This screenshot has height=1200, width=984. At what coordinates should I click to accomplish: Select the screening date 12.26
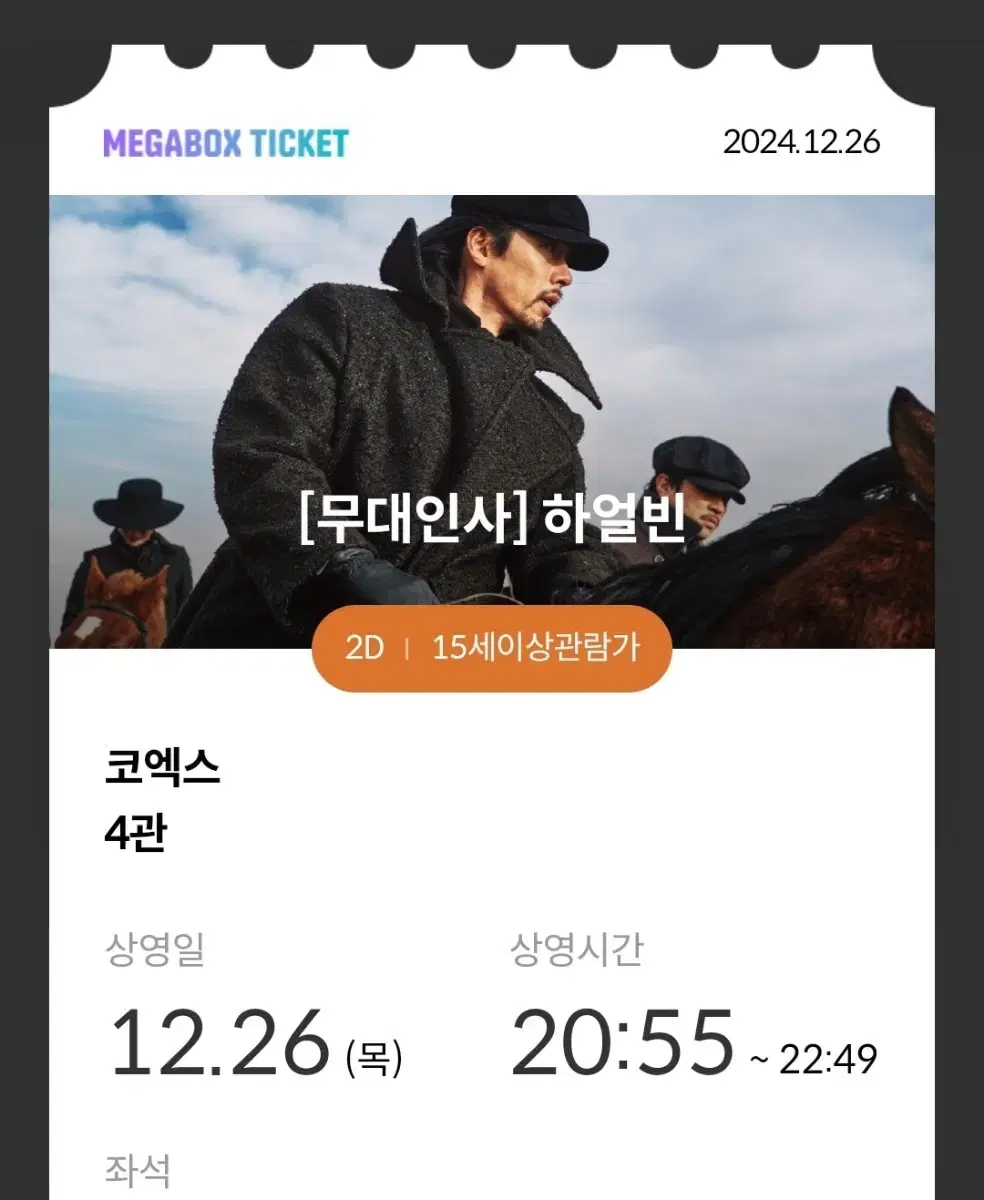coord(219,1042)
